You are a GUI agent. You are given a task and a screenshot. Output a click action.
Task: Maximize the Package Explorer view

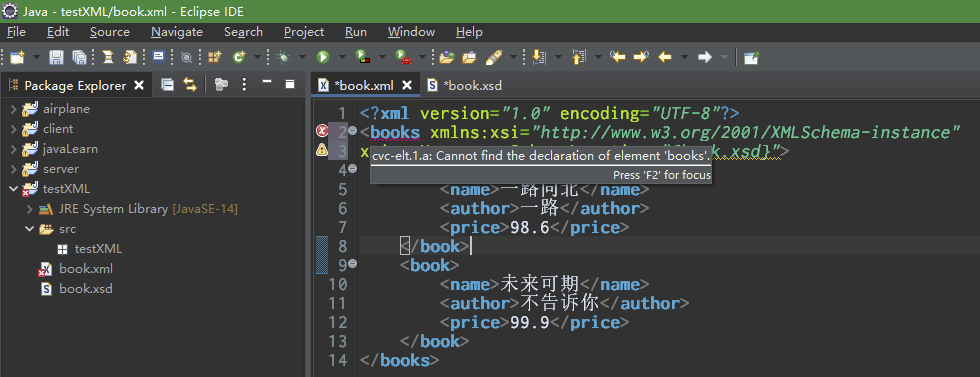(x=289, y=84)
